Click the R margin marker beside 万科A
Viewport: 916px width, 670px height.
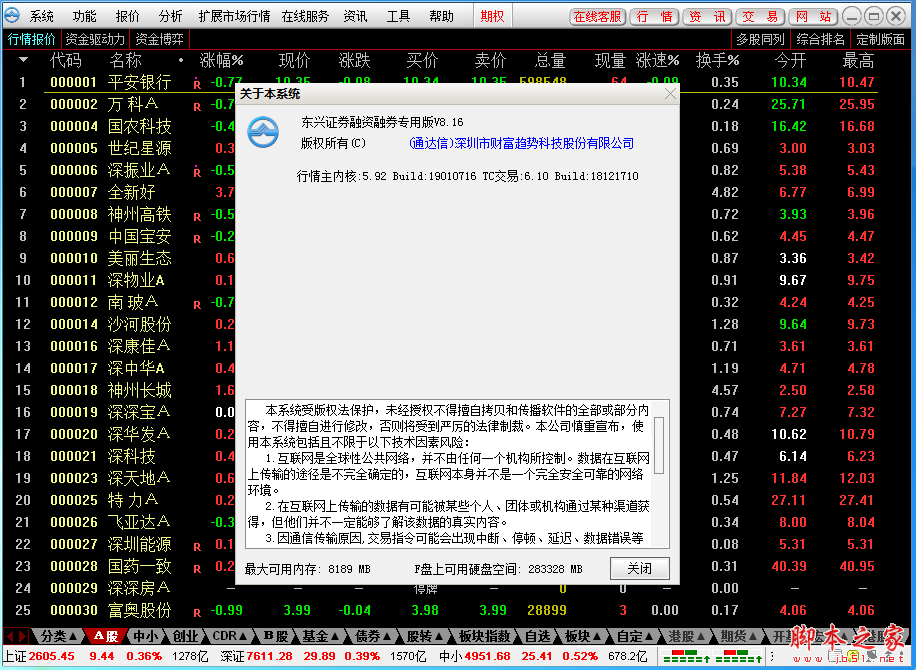tap(197, 107)
